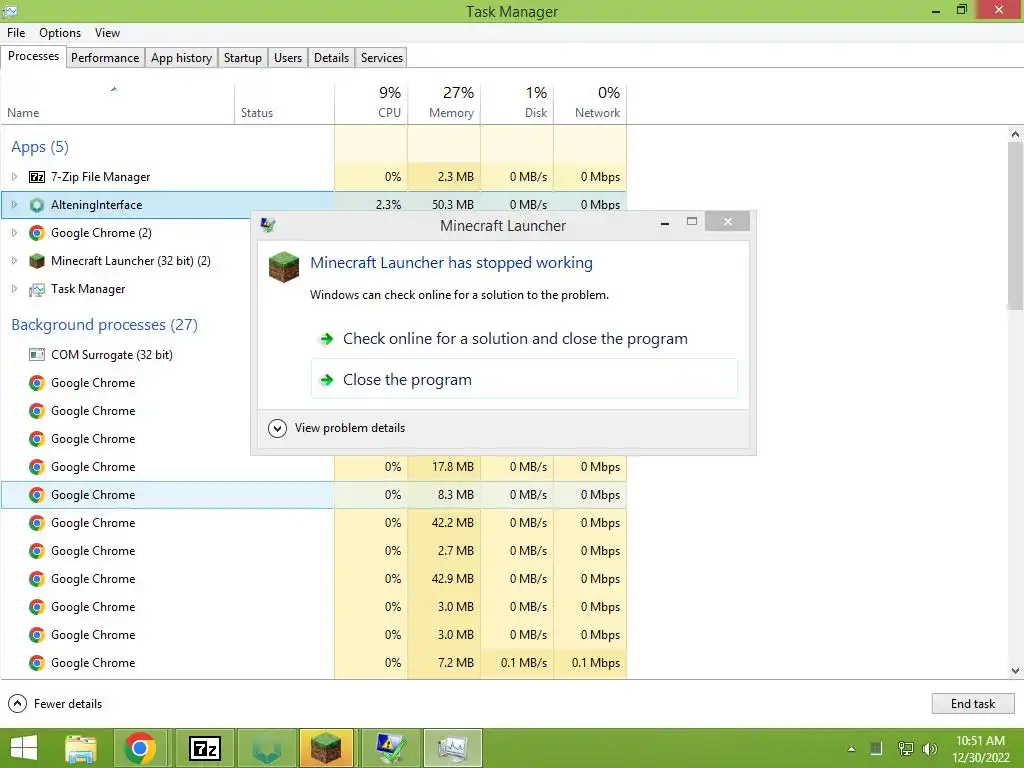Click the Task Manager window title icon
This screenshot has height=768, width=1024.
coord(10,11)
